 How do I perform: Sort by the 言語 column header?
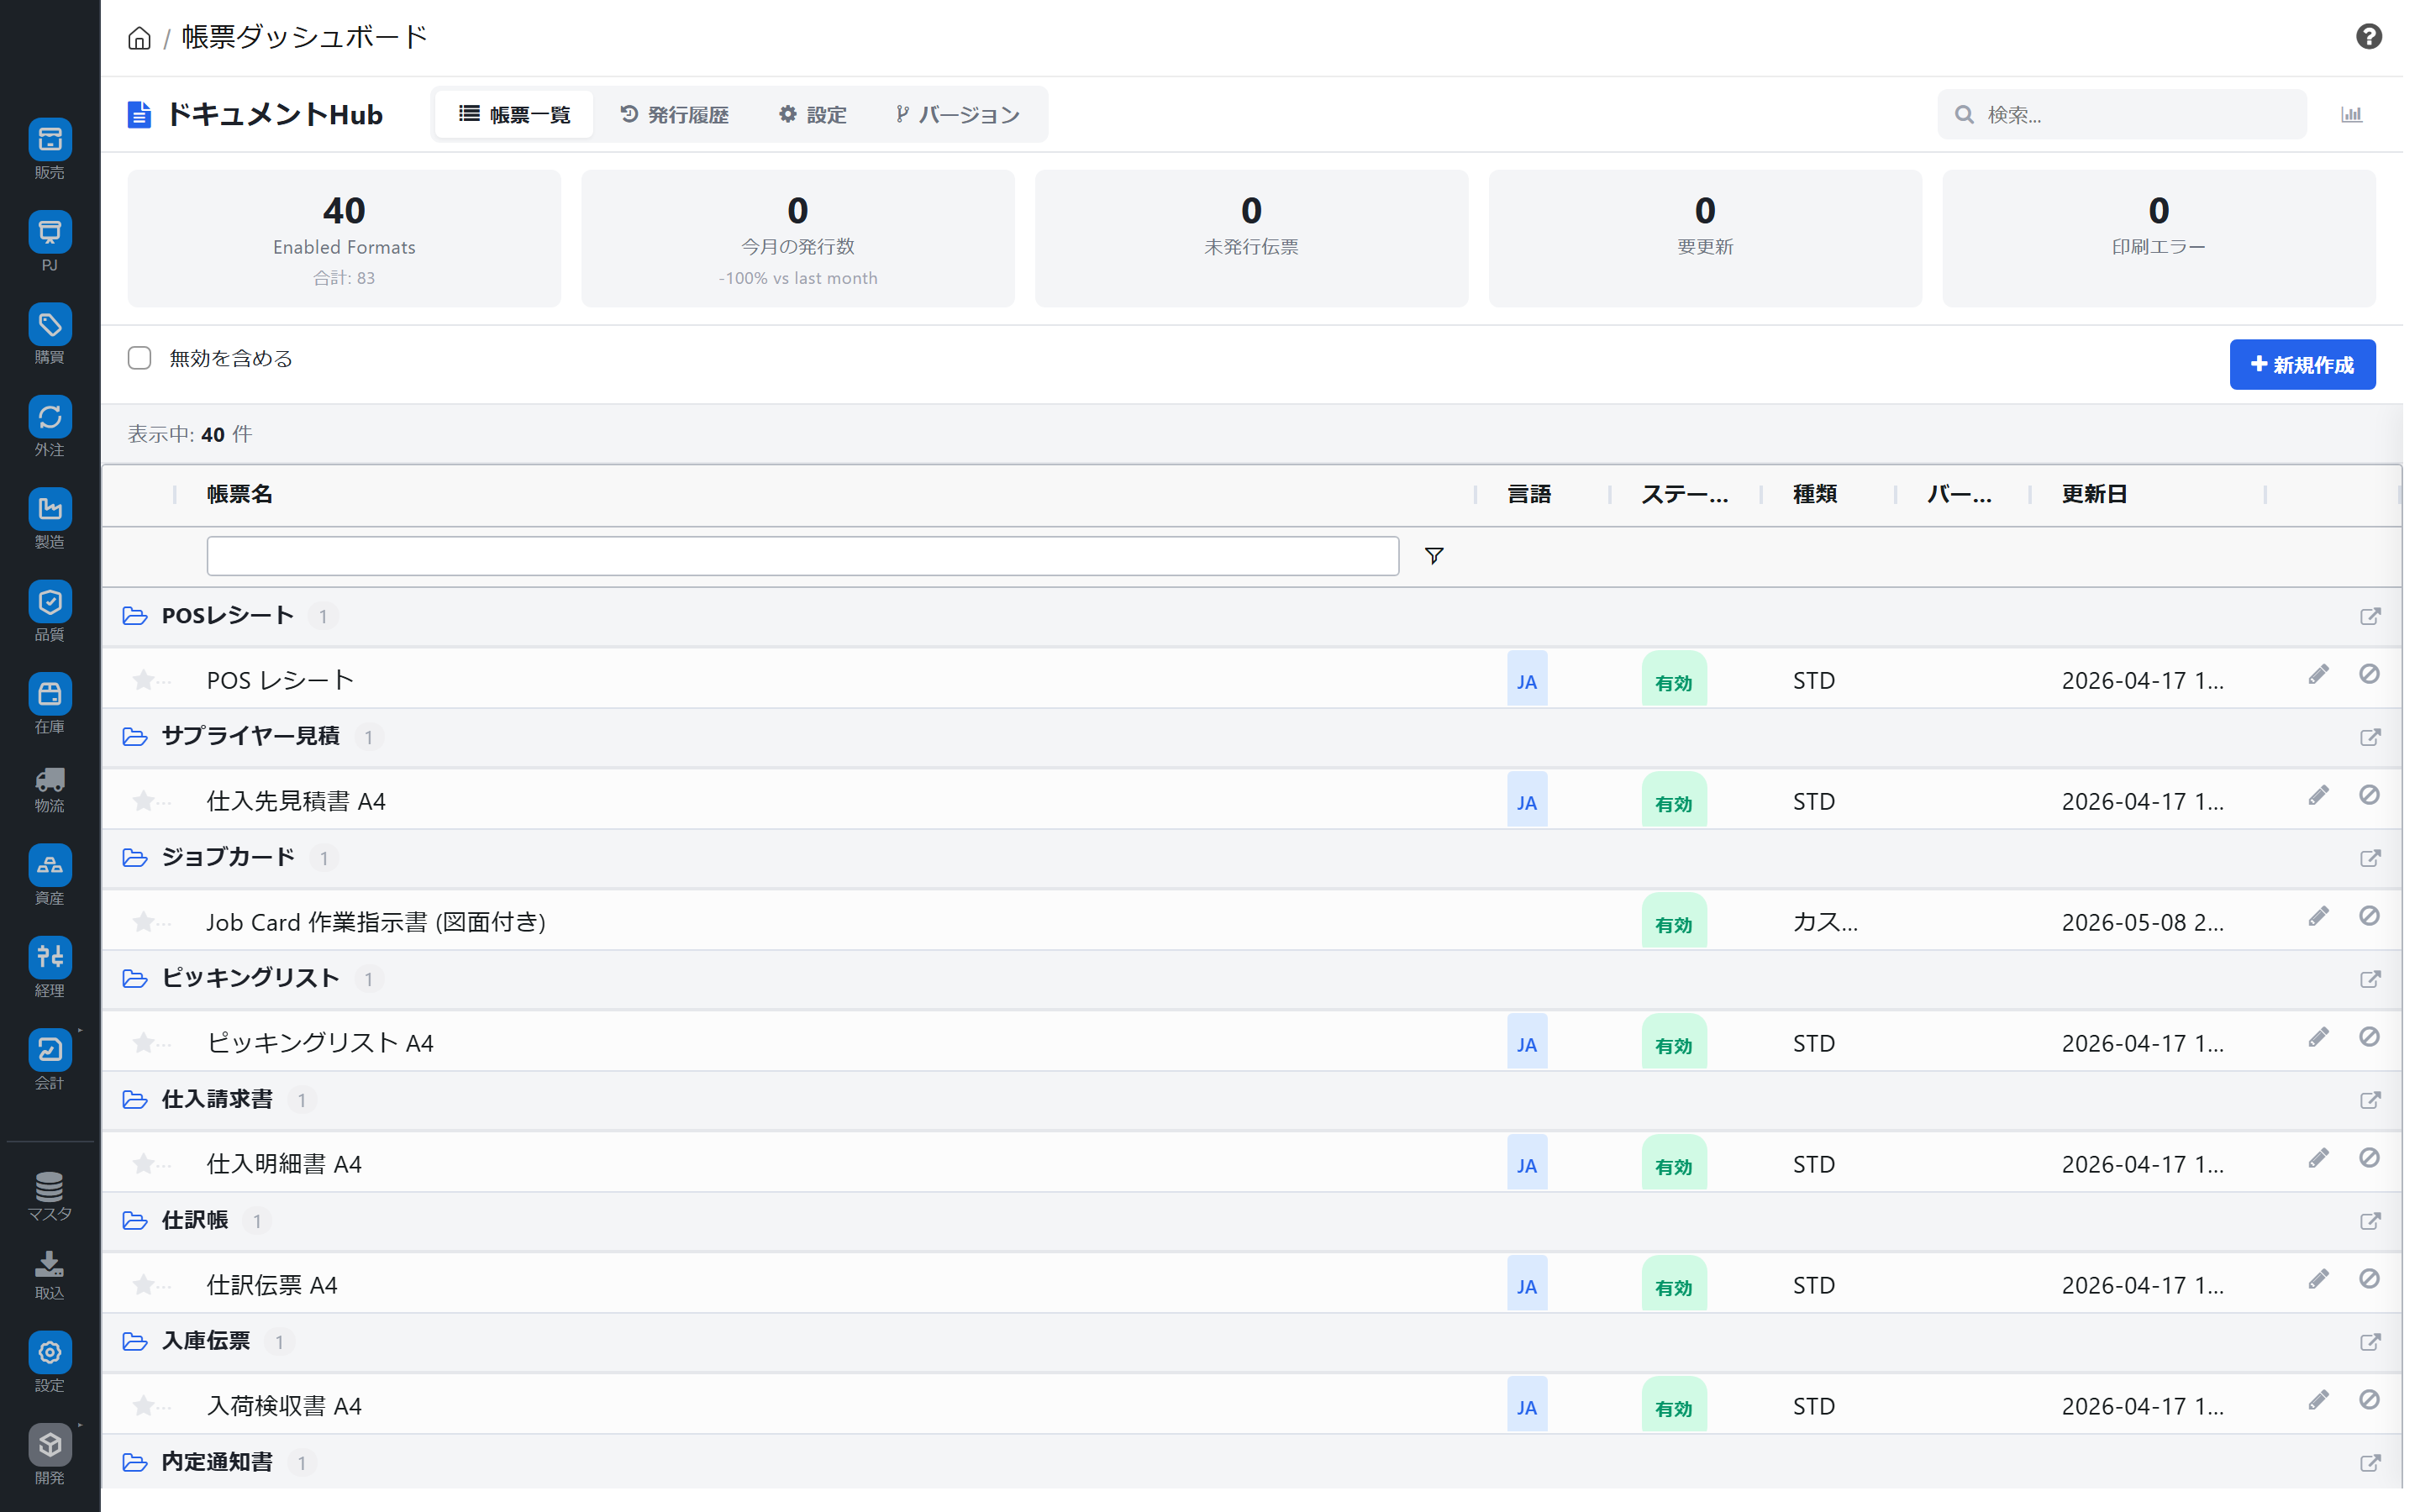click(1528, 494)
